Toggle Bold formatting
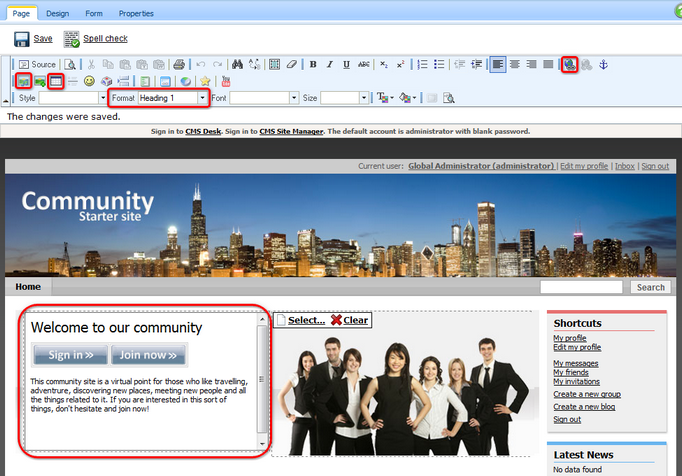Screen dimensions: 682x476 point(313,64)
